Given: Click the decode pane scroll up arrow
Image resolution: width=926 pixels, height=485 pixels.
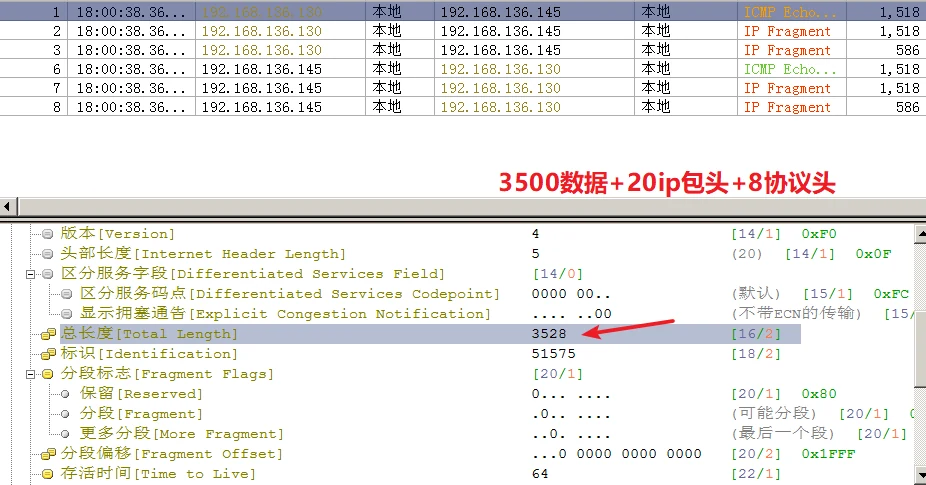Looking at the screenshot, I should pos(920,234).
